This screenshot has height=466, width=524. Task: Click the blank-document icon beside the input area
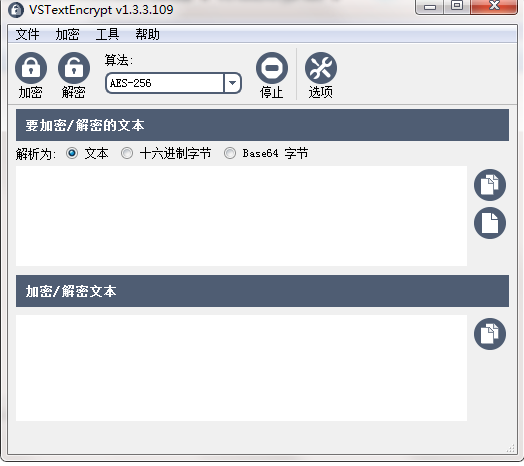tap(490, 223)
